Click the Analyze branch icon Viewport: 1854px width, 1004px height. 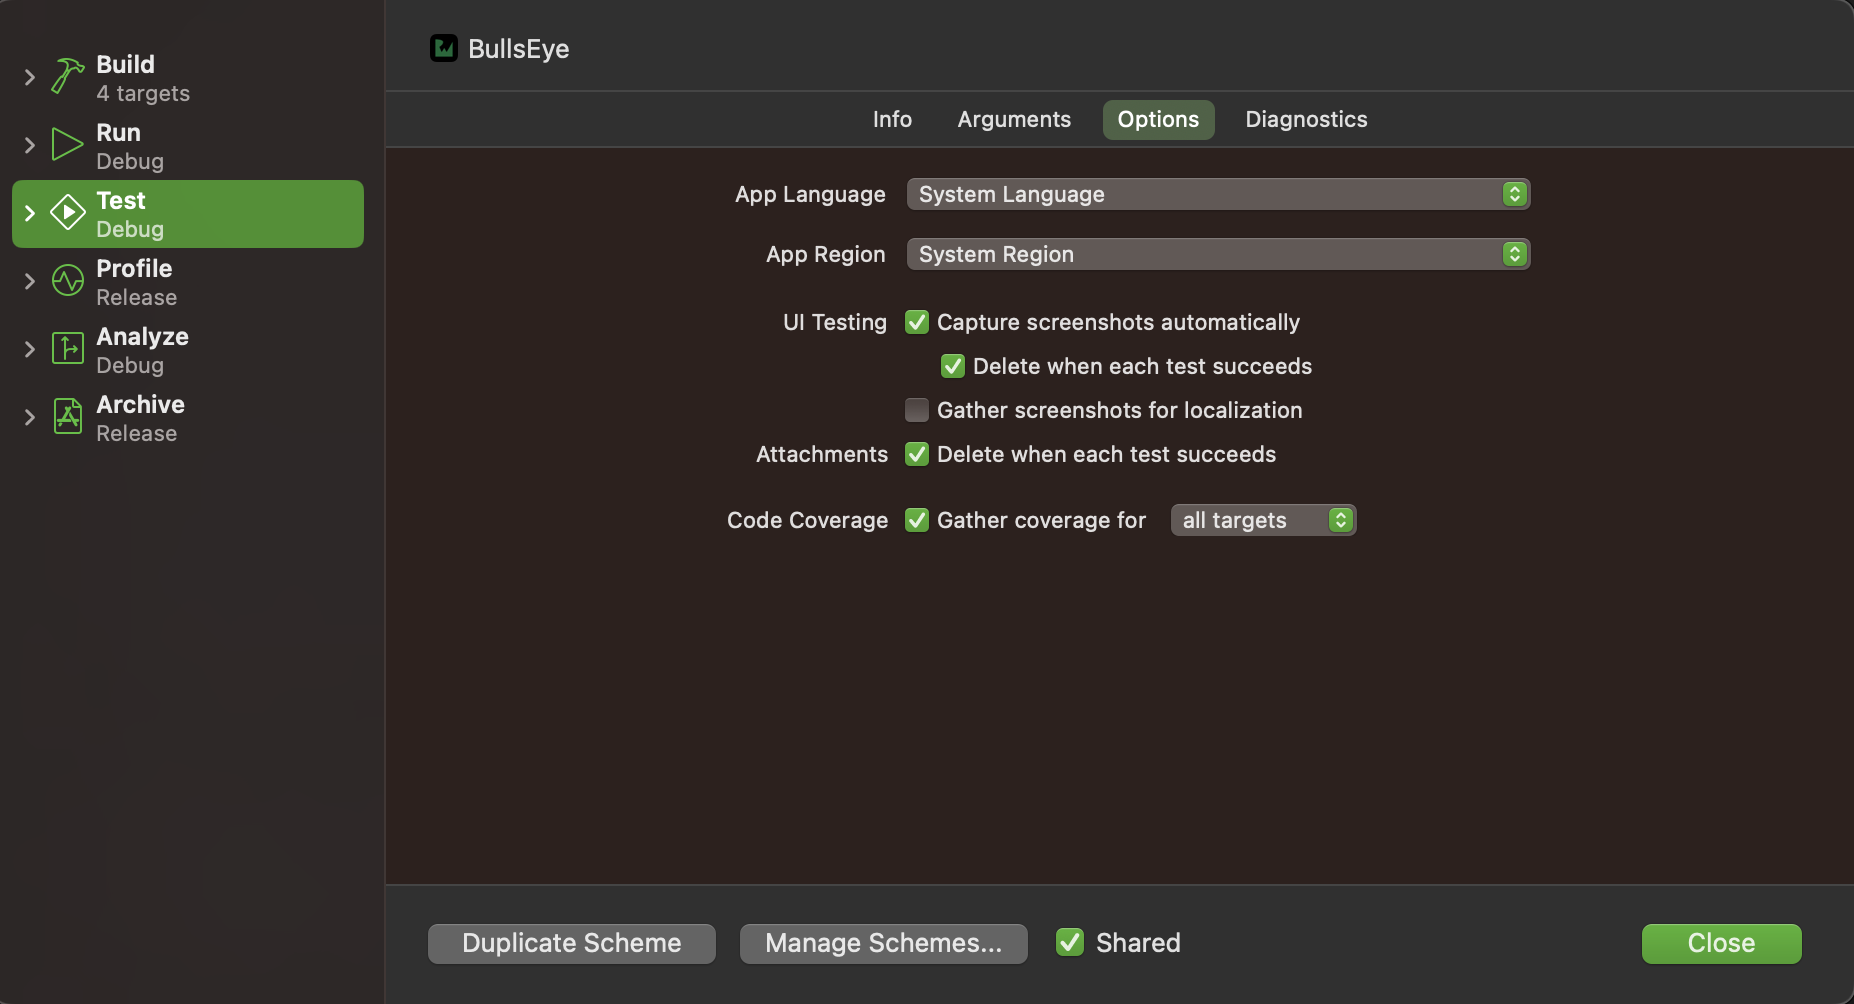point(67,349)
